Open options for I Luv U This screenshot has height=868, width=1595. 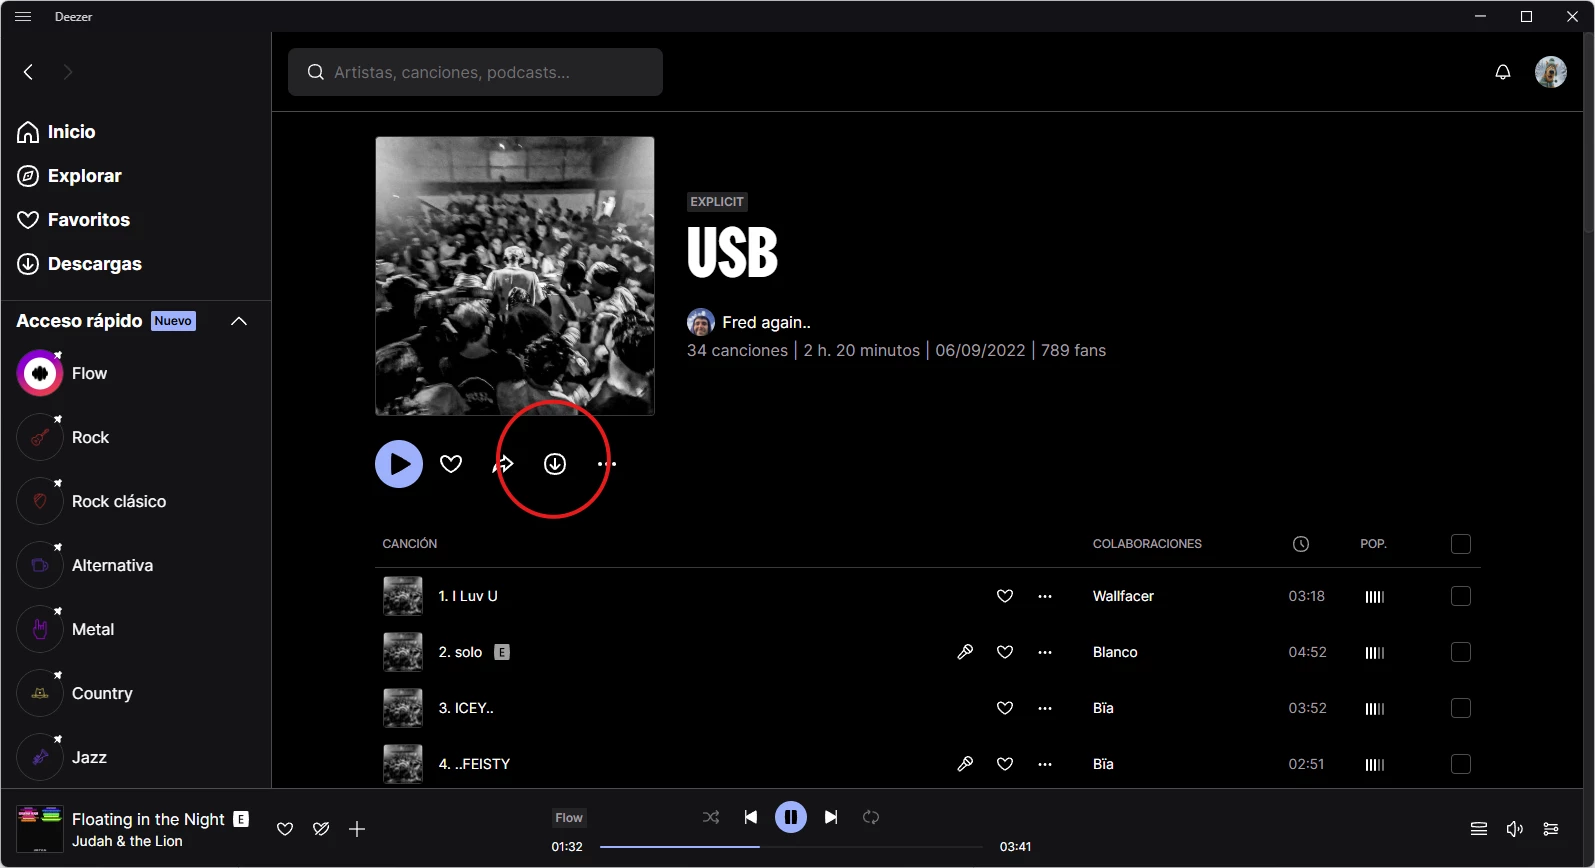[1045, 596]
